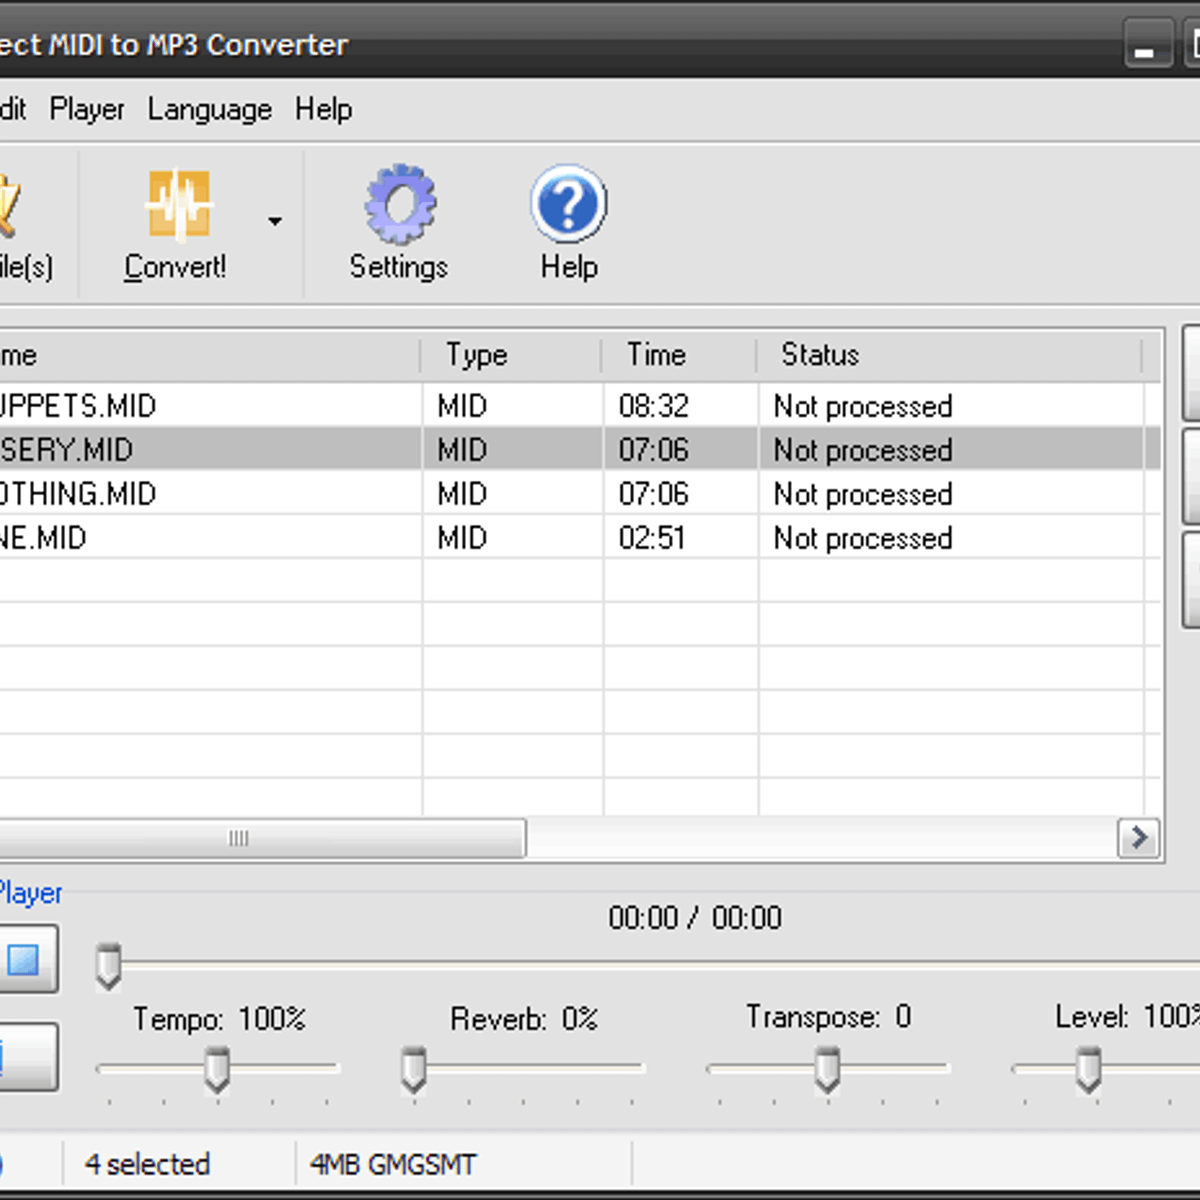1200x1200 pixels.
Task: Click the right arrow on the horizontal scrollbar
Action: [1139, 838]
